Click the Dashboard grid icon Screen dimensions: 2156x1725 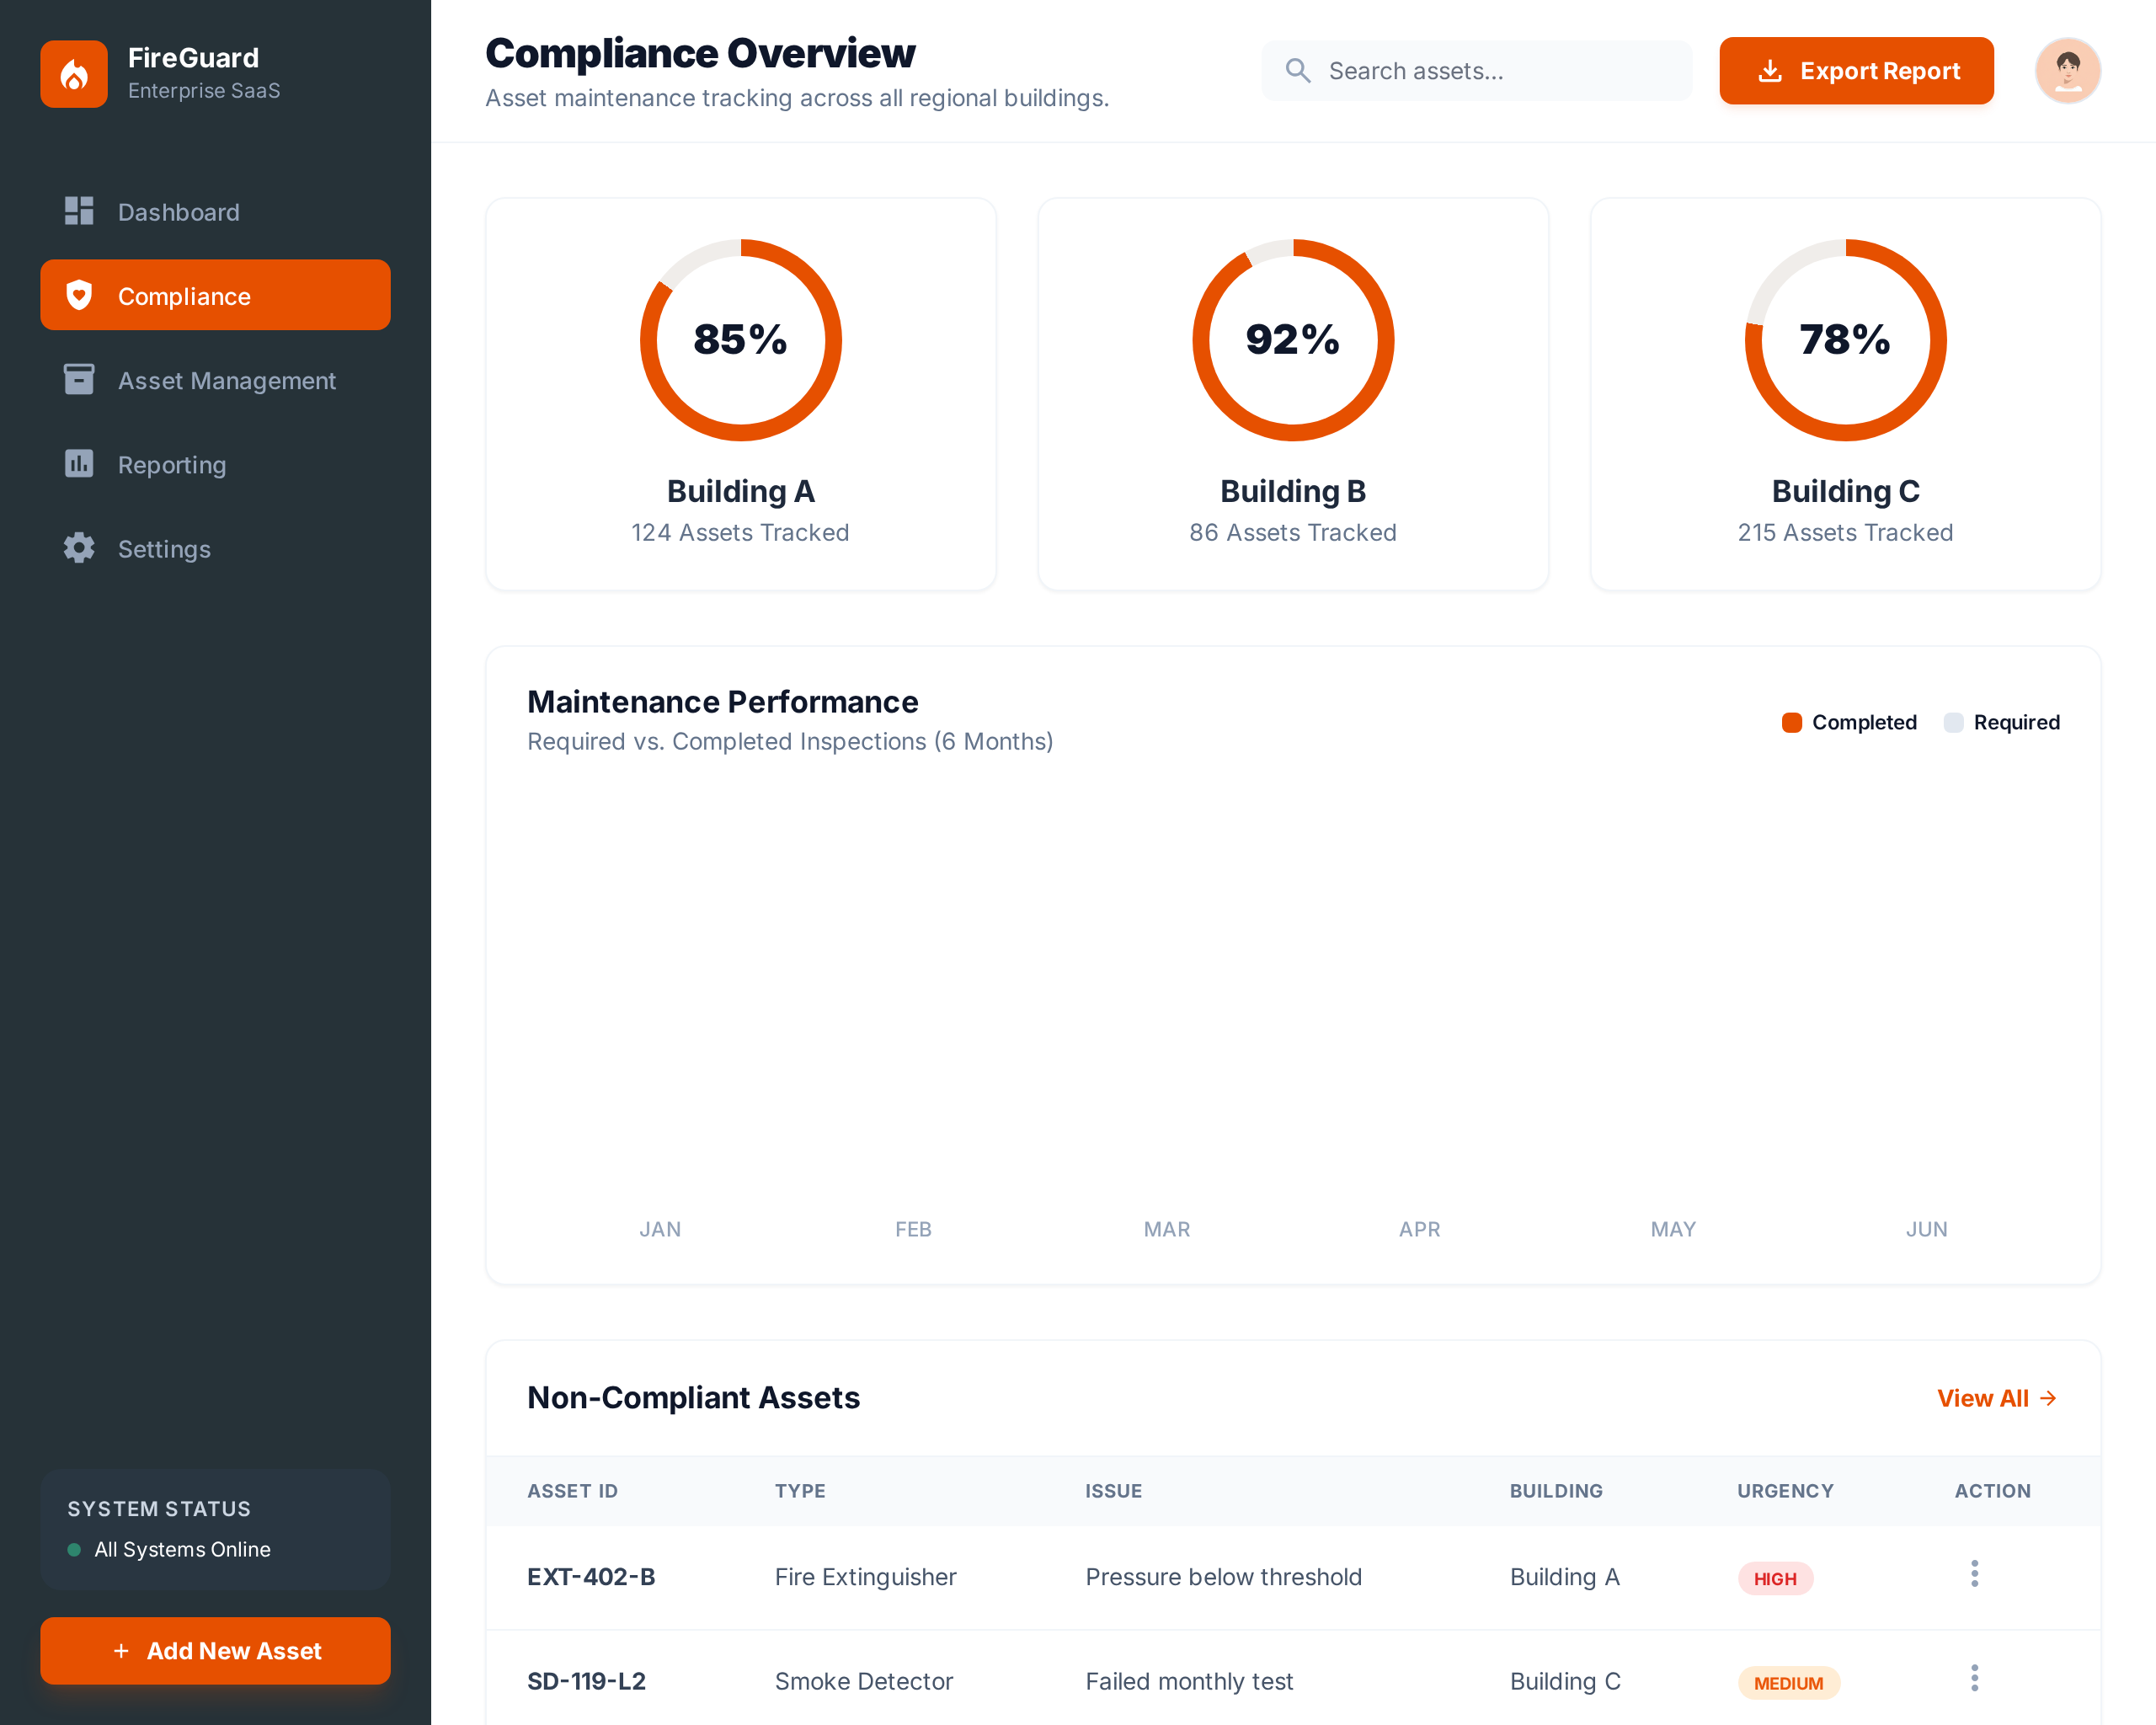[x=79, y=211]
